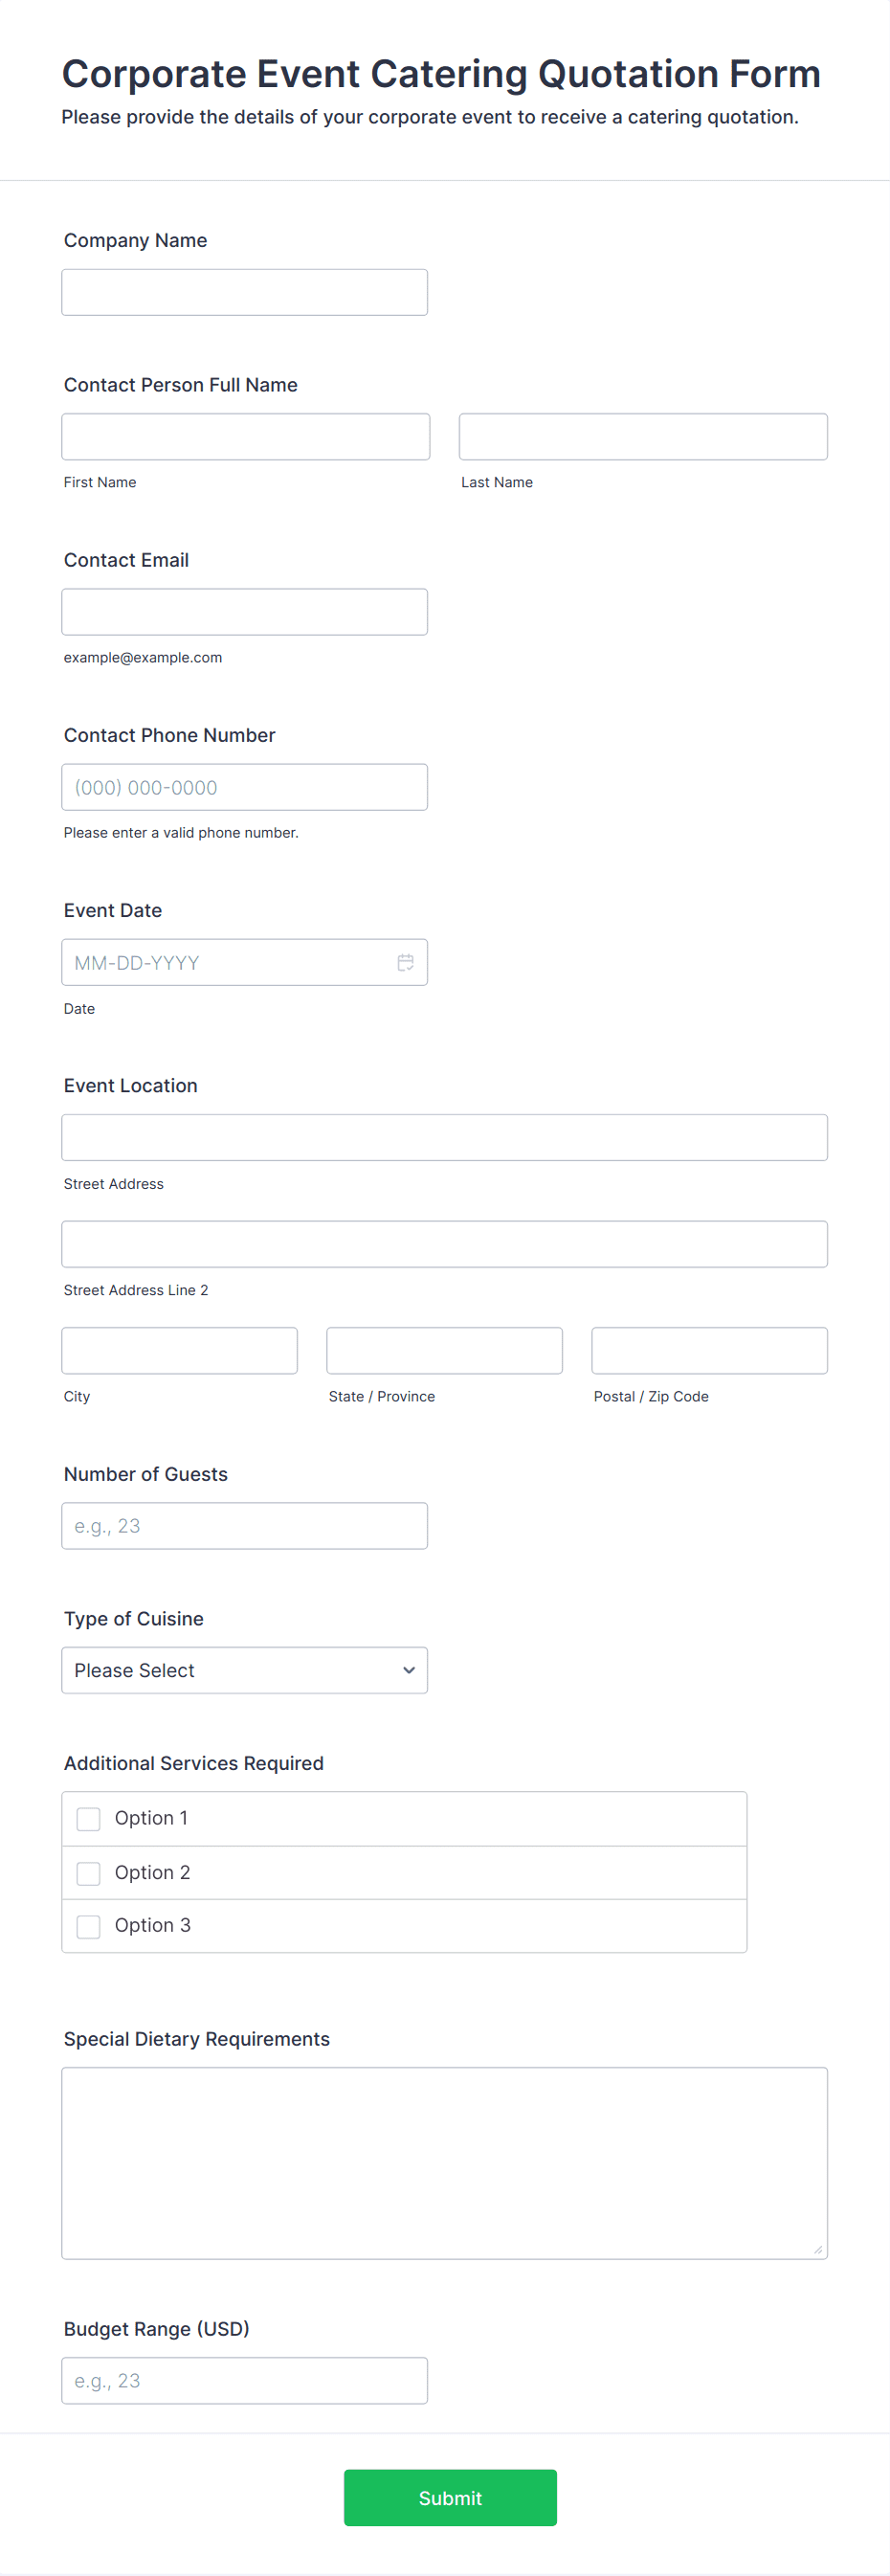
Task: Focus the Event Date input
Action: (x=225, y=962)
